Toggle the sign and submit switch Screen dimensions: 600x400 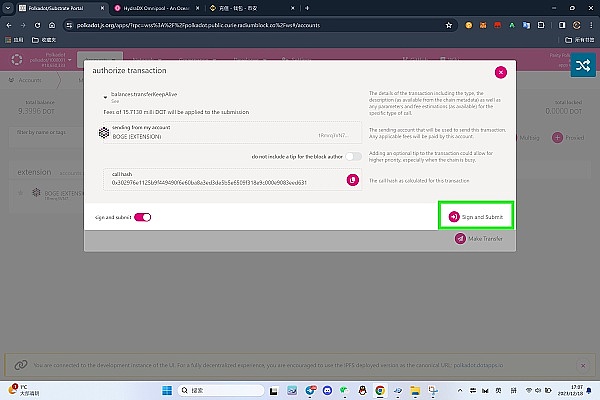[x=142, y=216]
